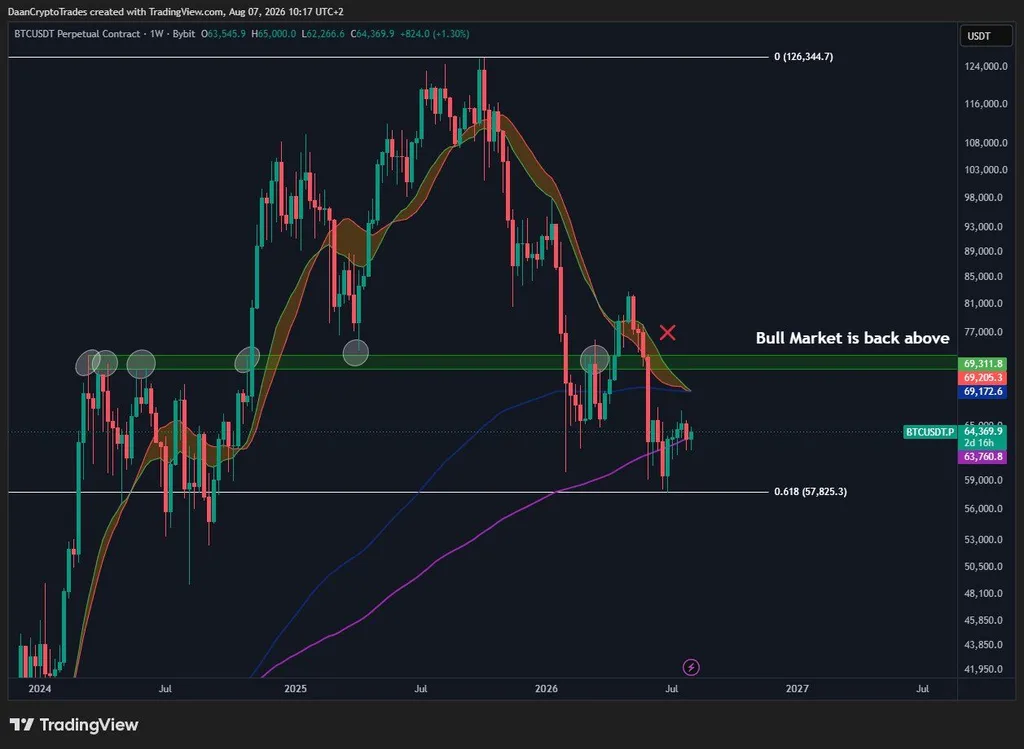Click the grey circle marker near early 2026

point(595,359)
